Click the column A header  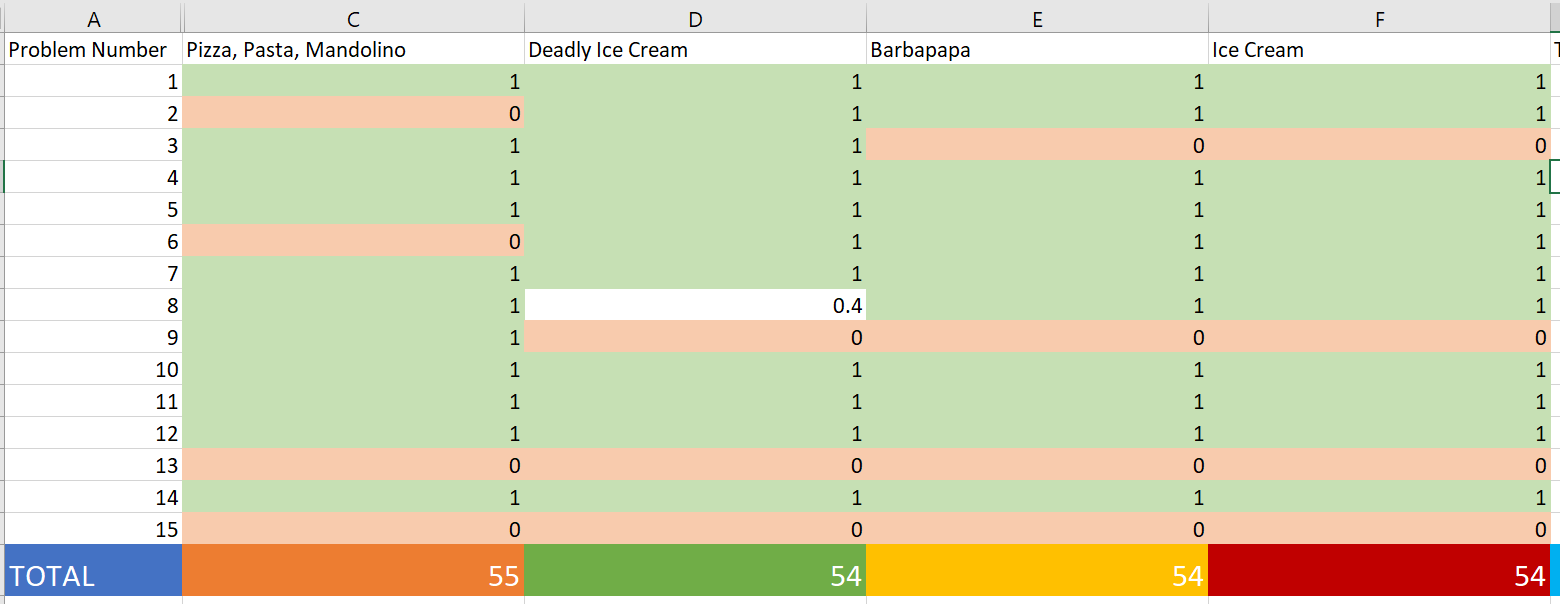click(94, 18)
